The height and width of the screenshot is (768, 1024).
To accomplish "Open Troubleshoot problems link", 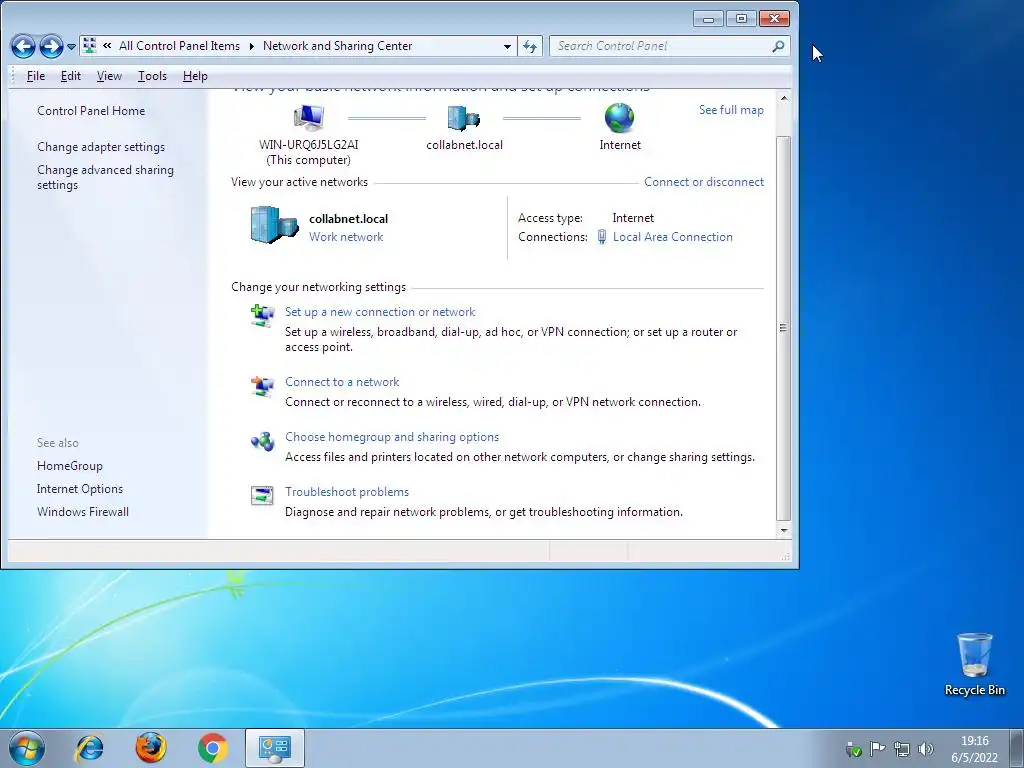I will pyautogui.click(x=347, y=492).
